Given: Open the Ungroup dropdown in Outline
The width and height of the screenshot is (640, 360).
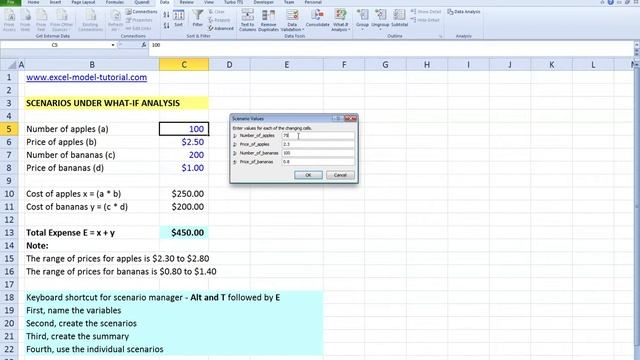Looking at the screenshot, I should [x=380, y=20].
